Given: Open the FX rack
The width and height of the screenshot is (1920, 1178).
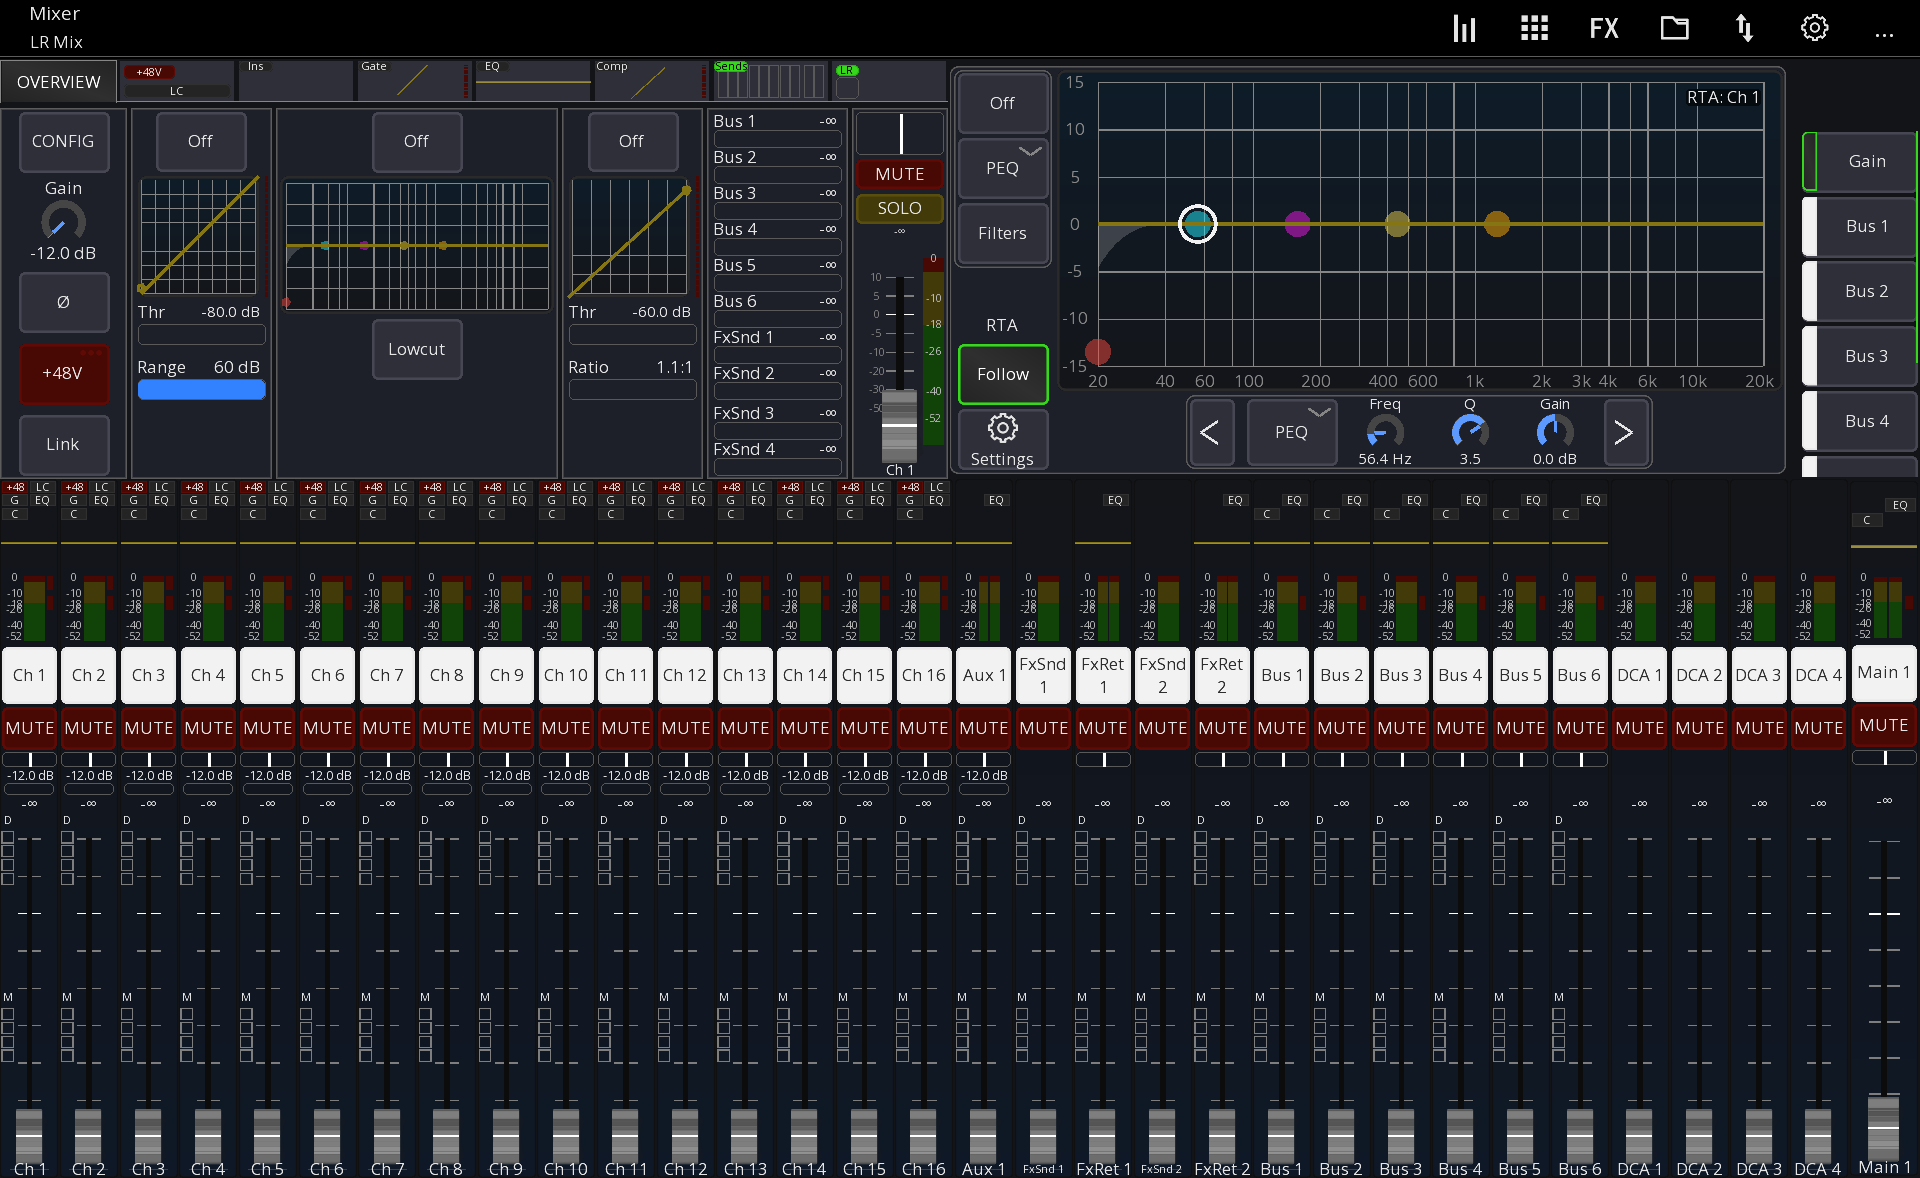Looking at the screenshot, I should click(1603, 28).
